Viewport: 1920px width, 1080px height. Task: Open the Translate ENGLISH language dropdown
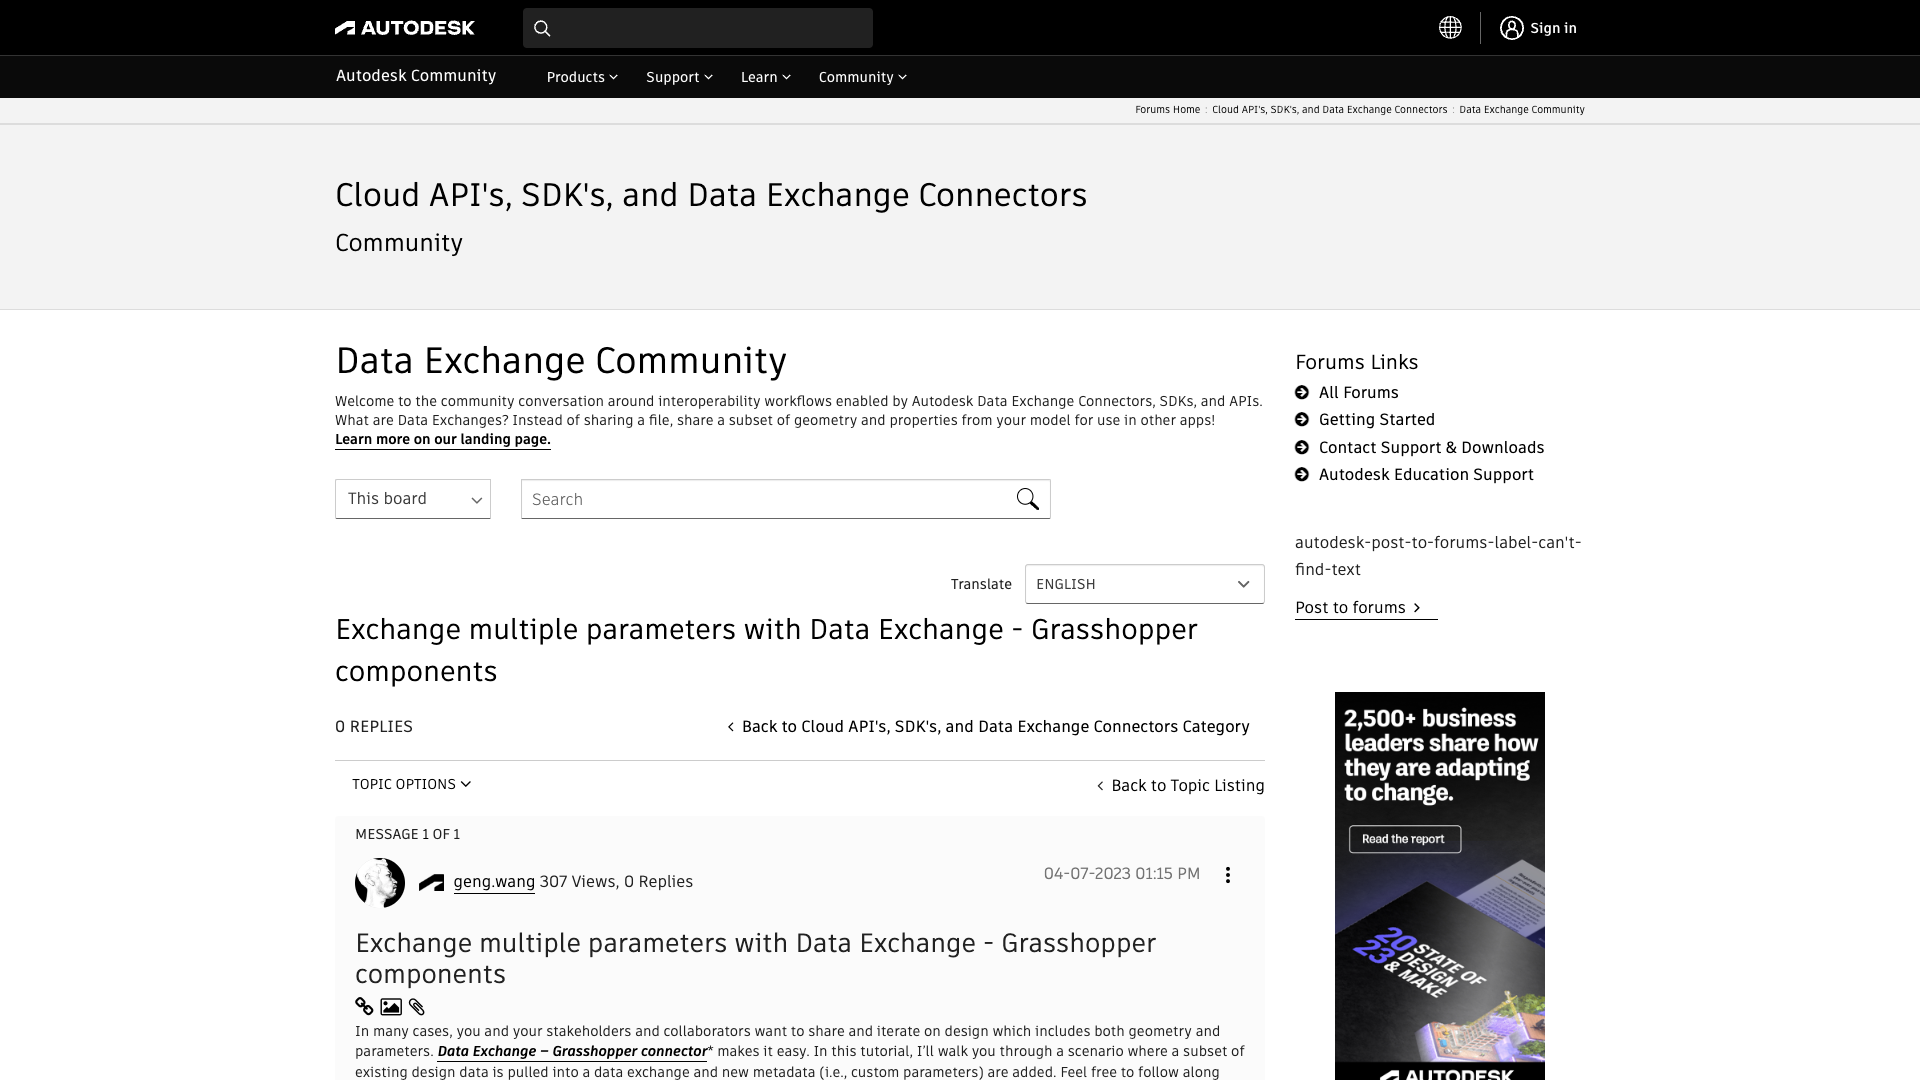tap(1144, 584)
